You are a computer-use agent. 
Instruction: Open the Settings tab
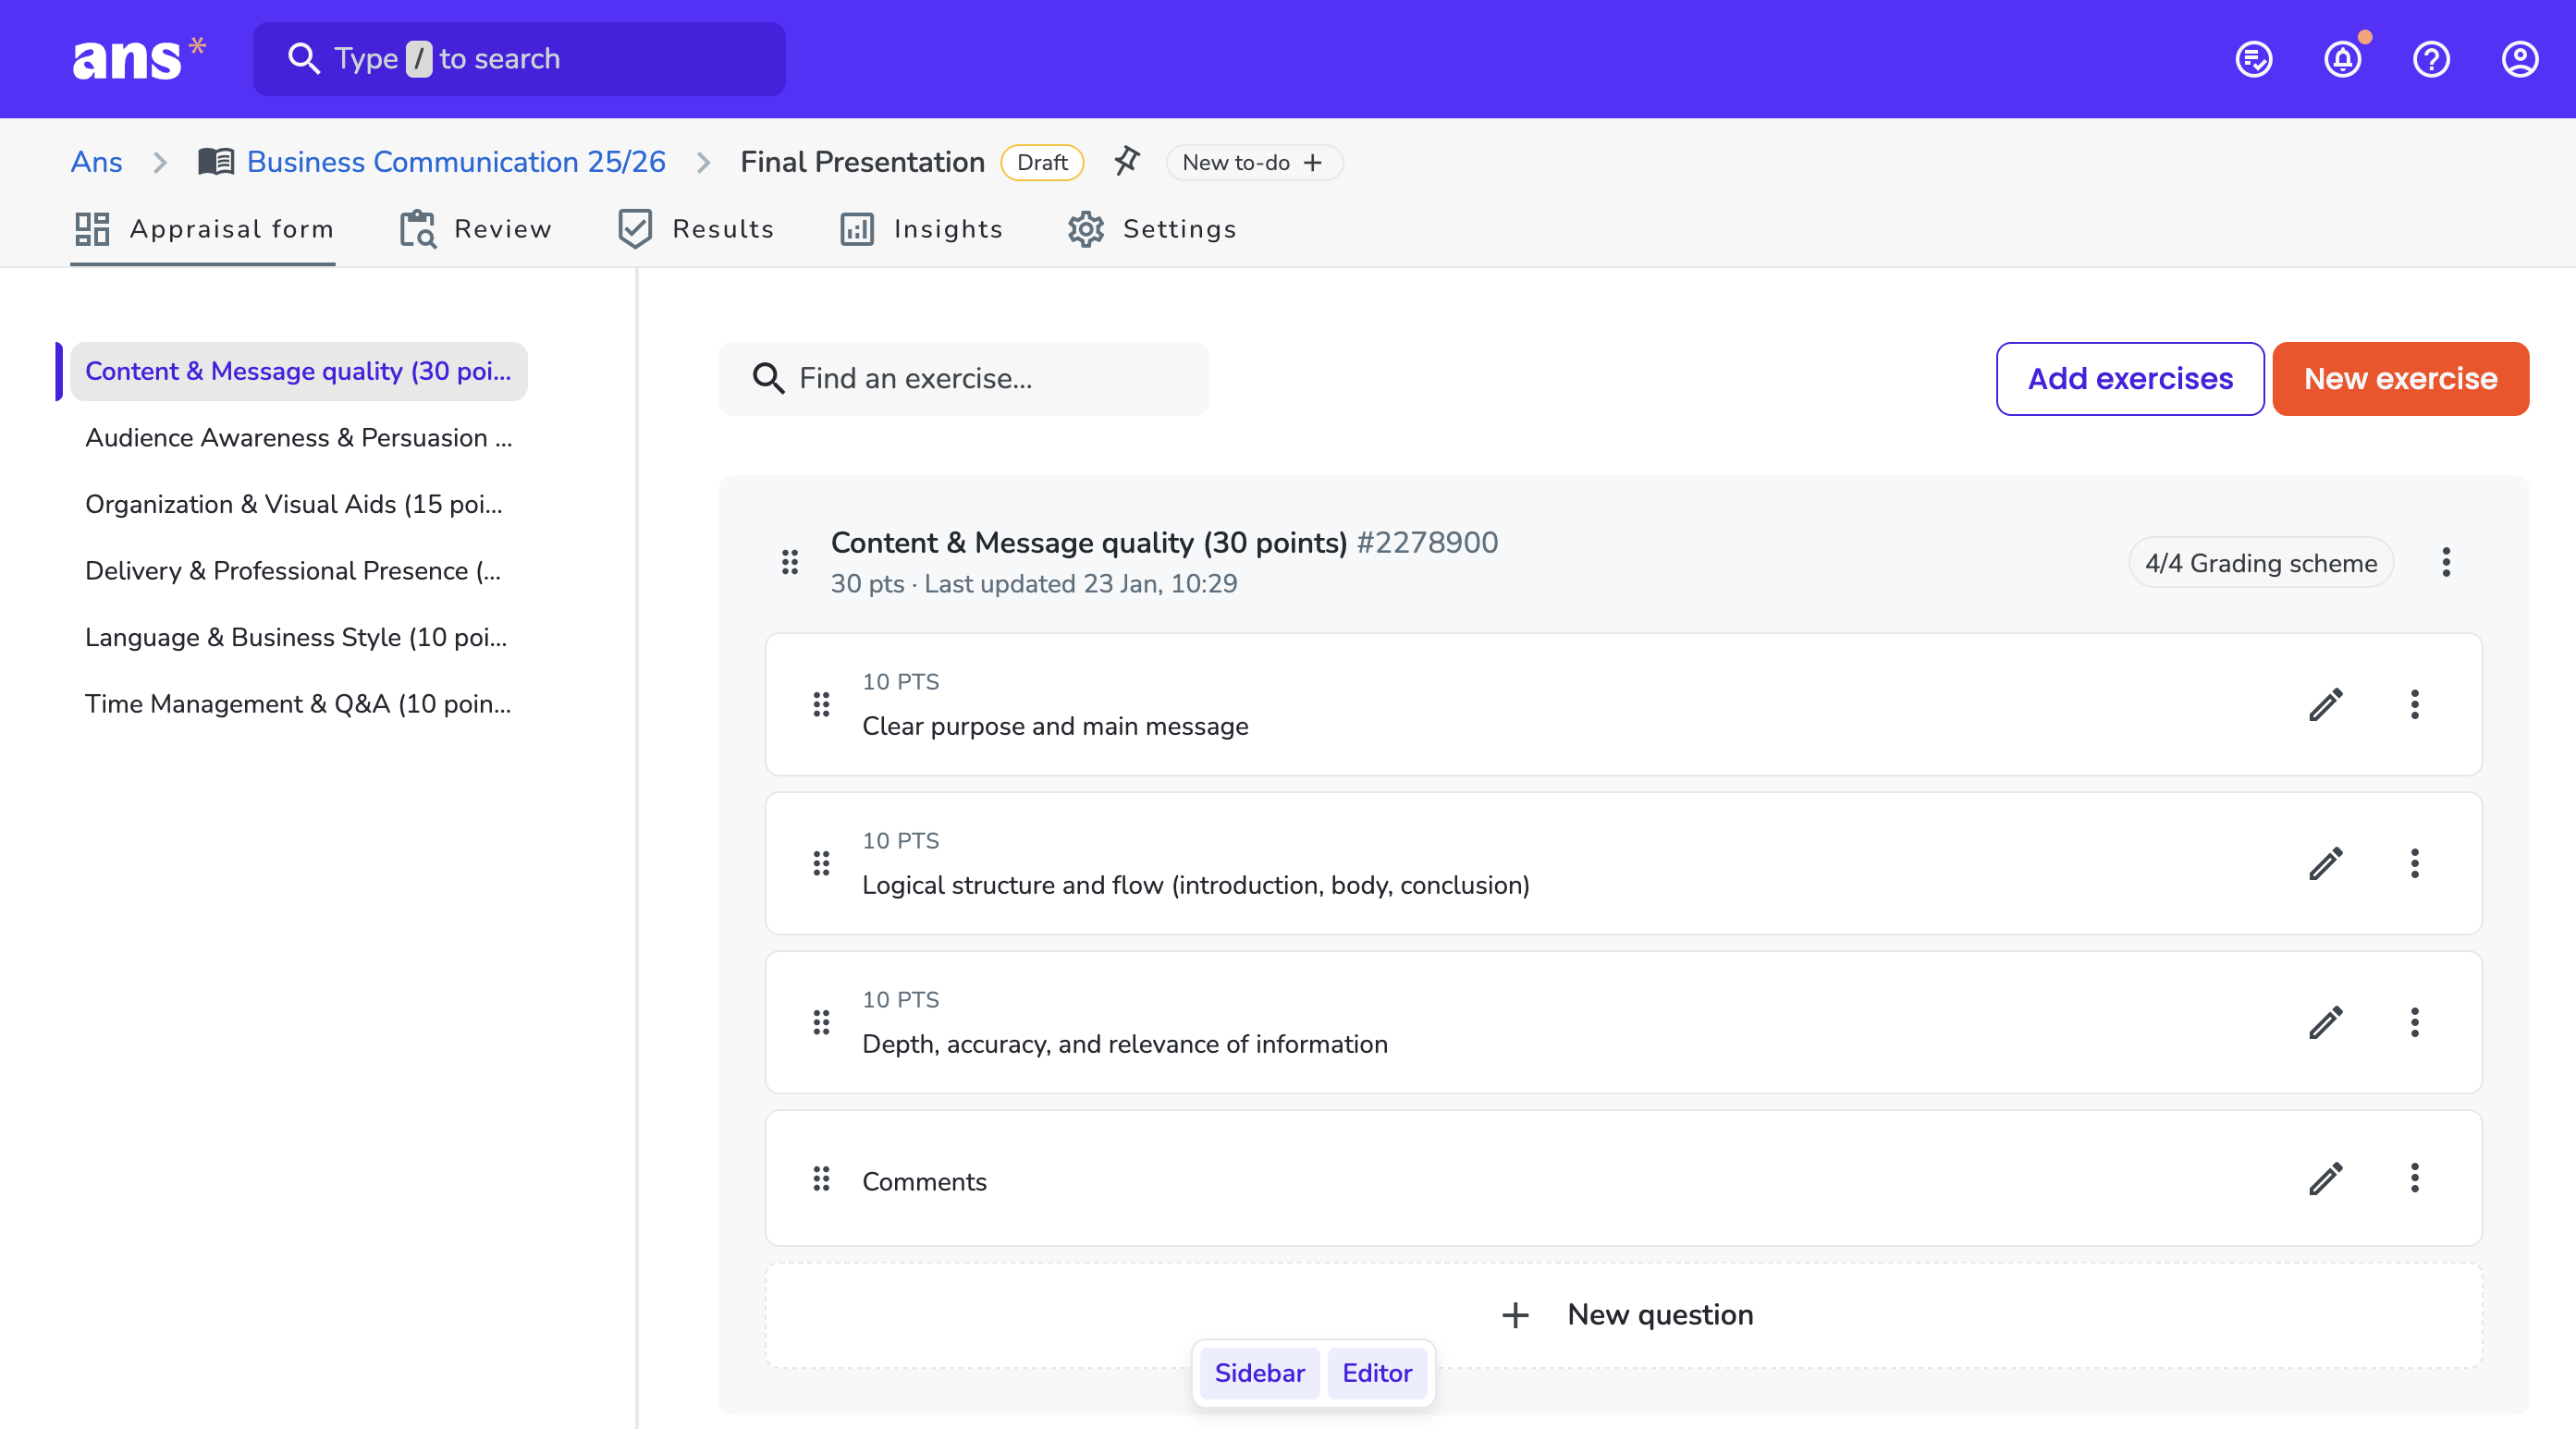pos(1151,229)
